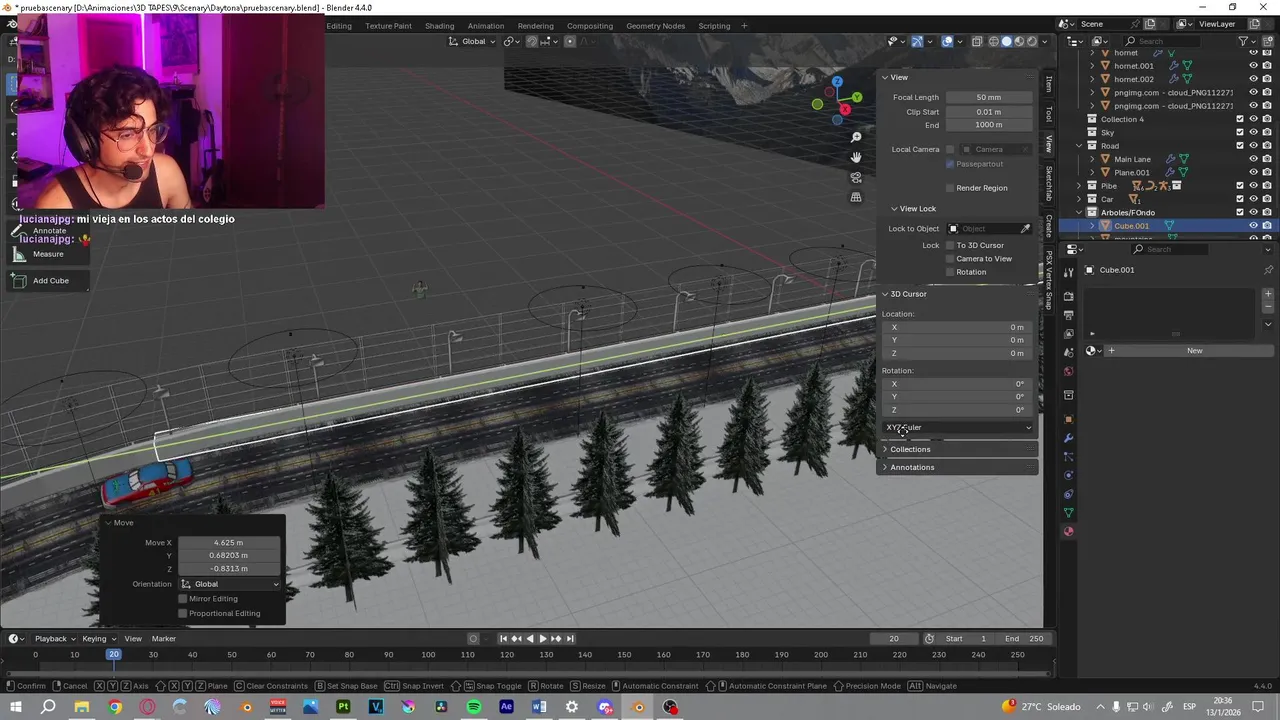Open the Particles properties tab icon

(1068, 457)
